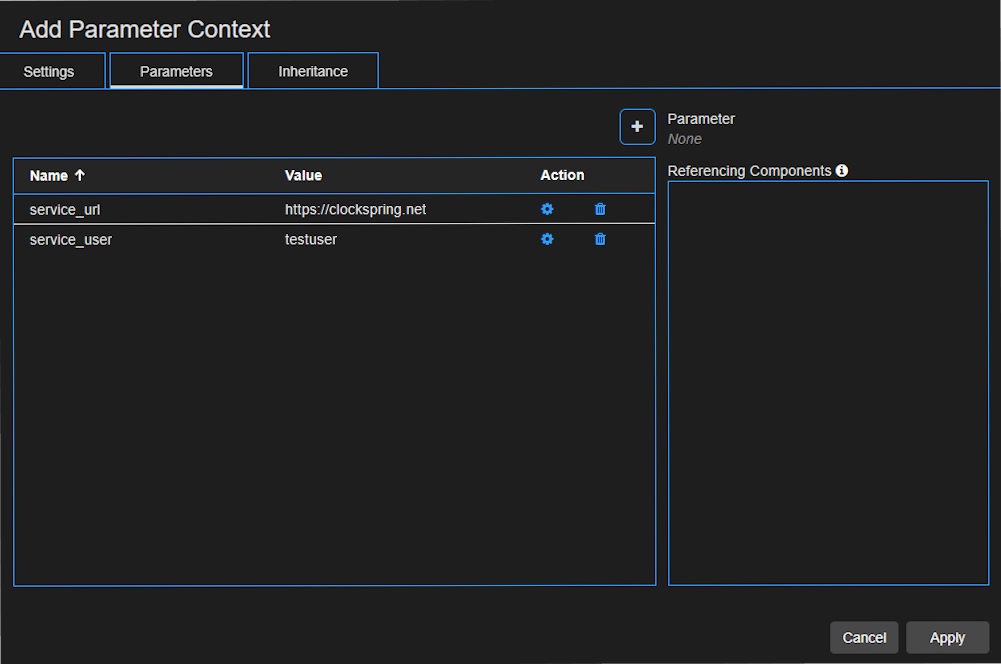Remove service_user using its trash icon
This screenshot has width=1001, height=664.
tap(599, 239)
